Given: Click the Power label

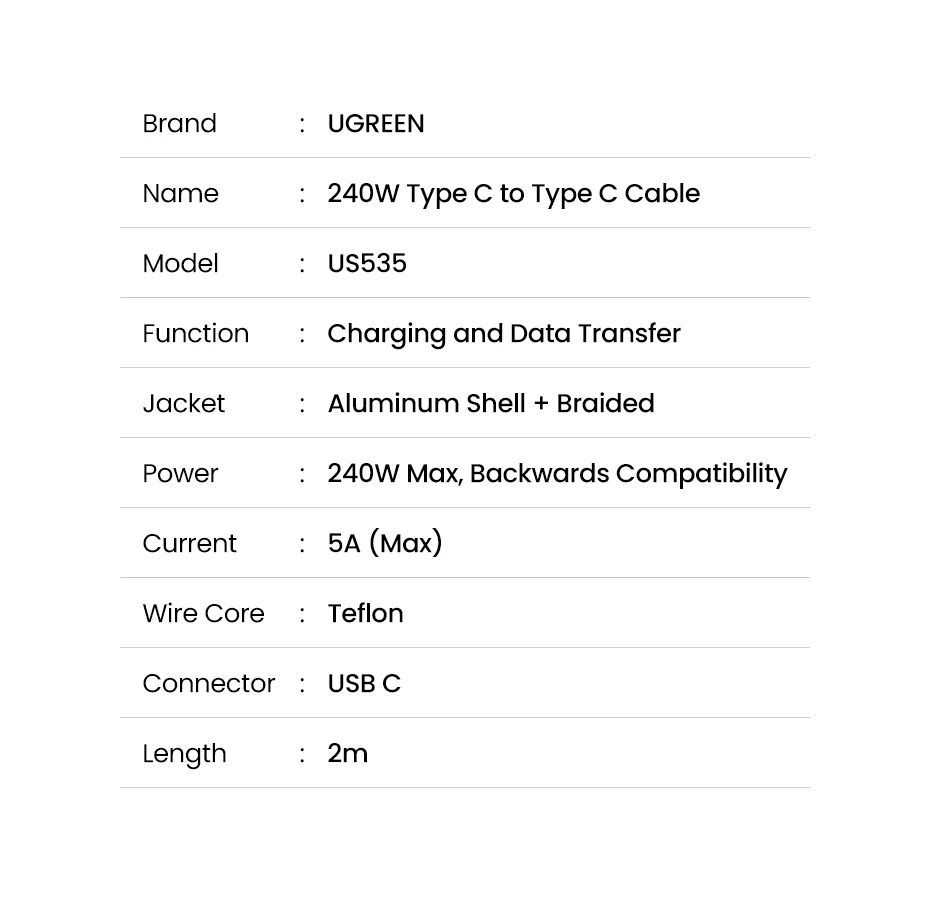Looking at the screenshot, I should [x=180, y=473].
